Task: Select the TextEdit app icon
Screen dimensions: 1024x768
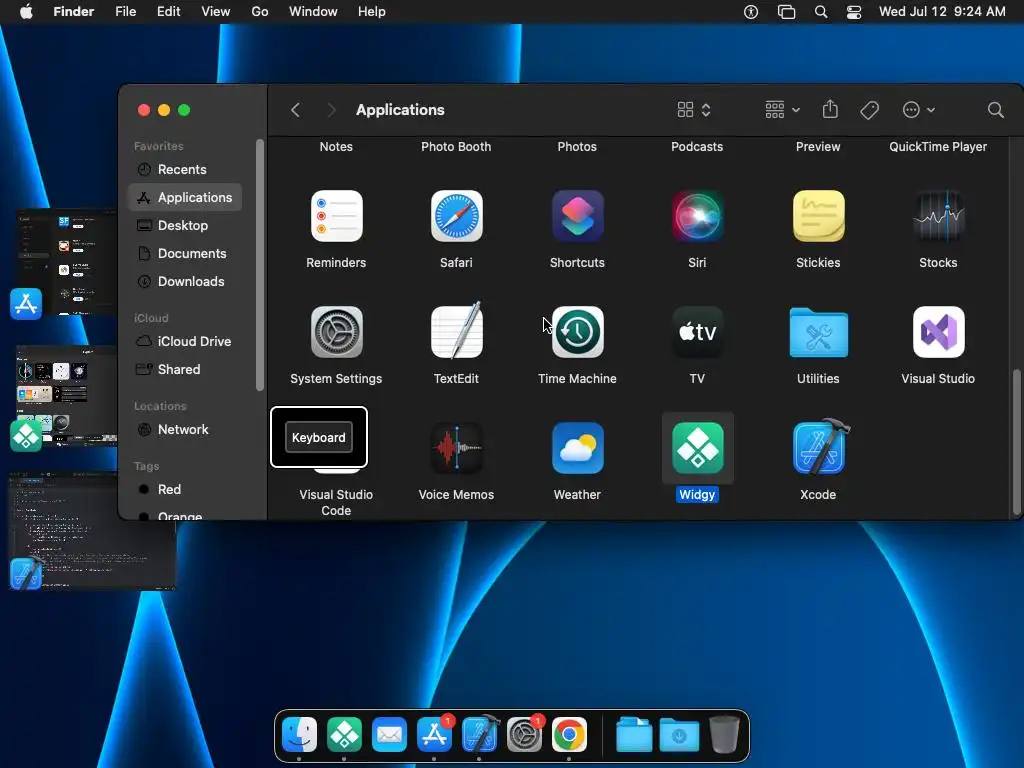Action: tap(456, 330)
